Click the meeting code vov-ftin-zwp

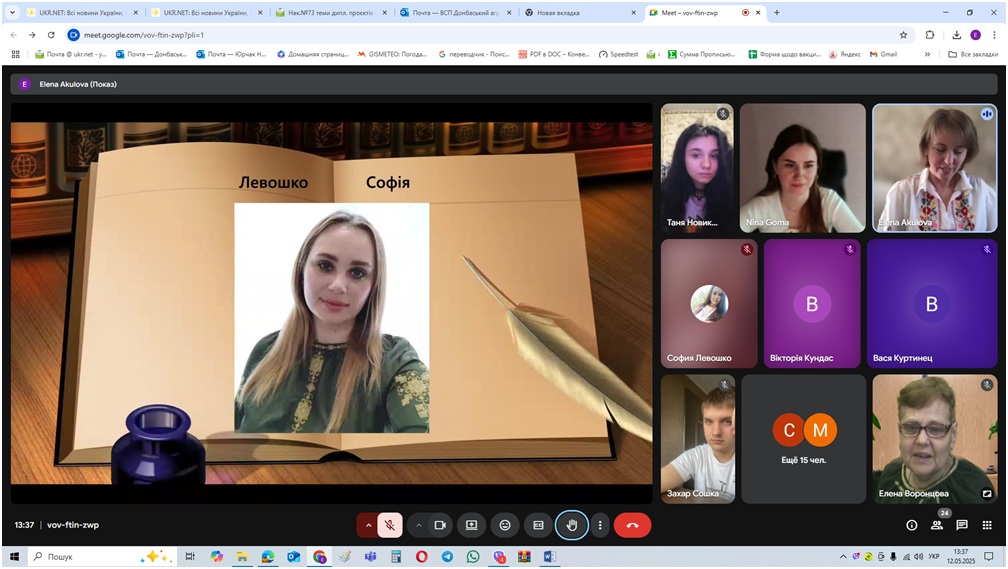tap(73, 525)
